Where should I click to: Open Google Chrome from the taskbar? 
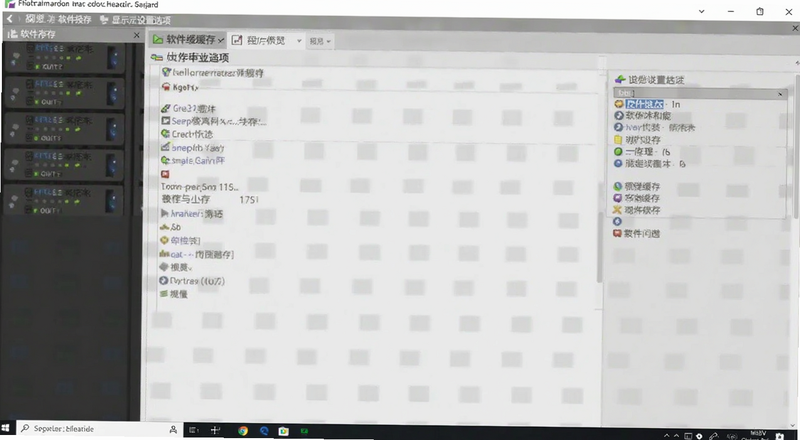(243, 431)
